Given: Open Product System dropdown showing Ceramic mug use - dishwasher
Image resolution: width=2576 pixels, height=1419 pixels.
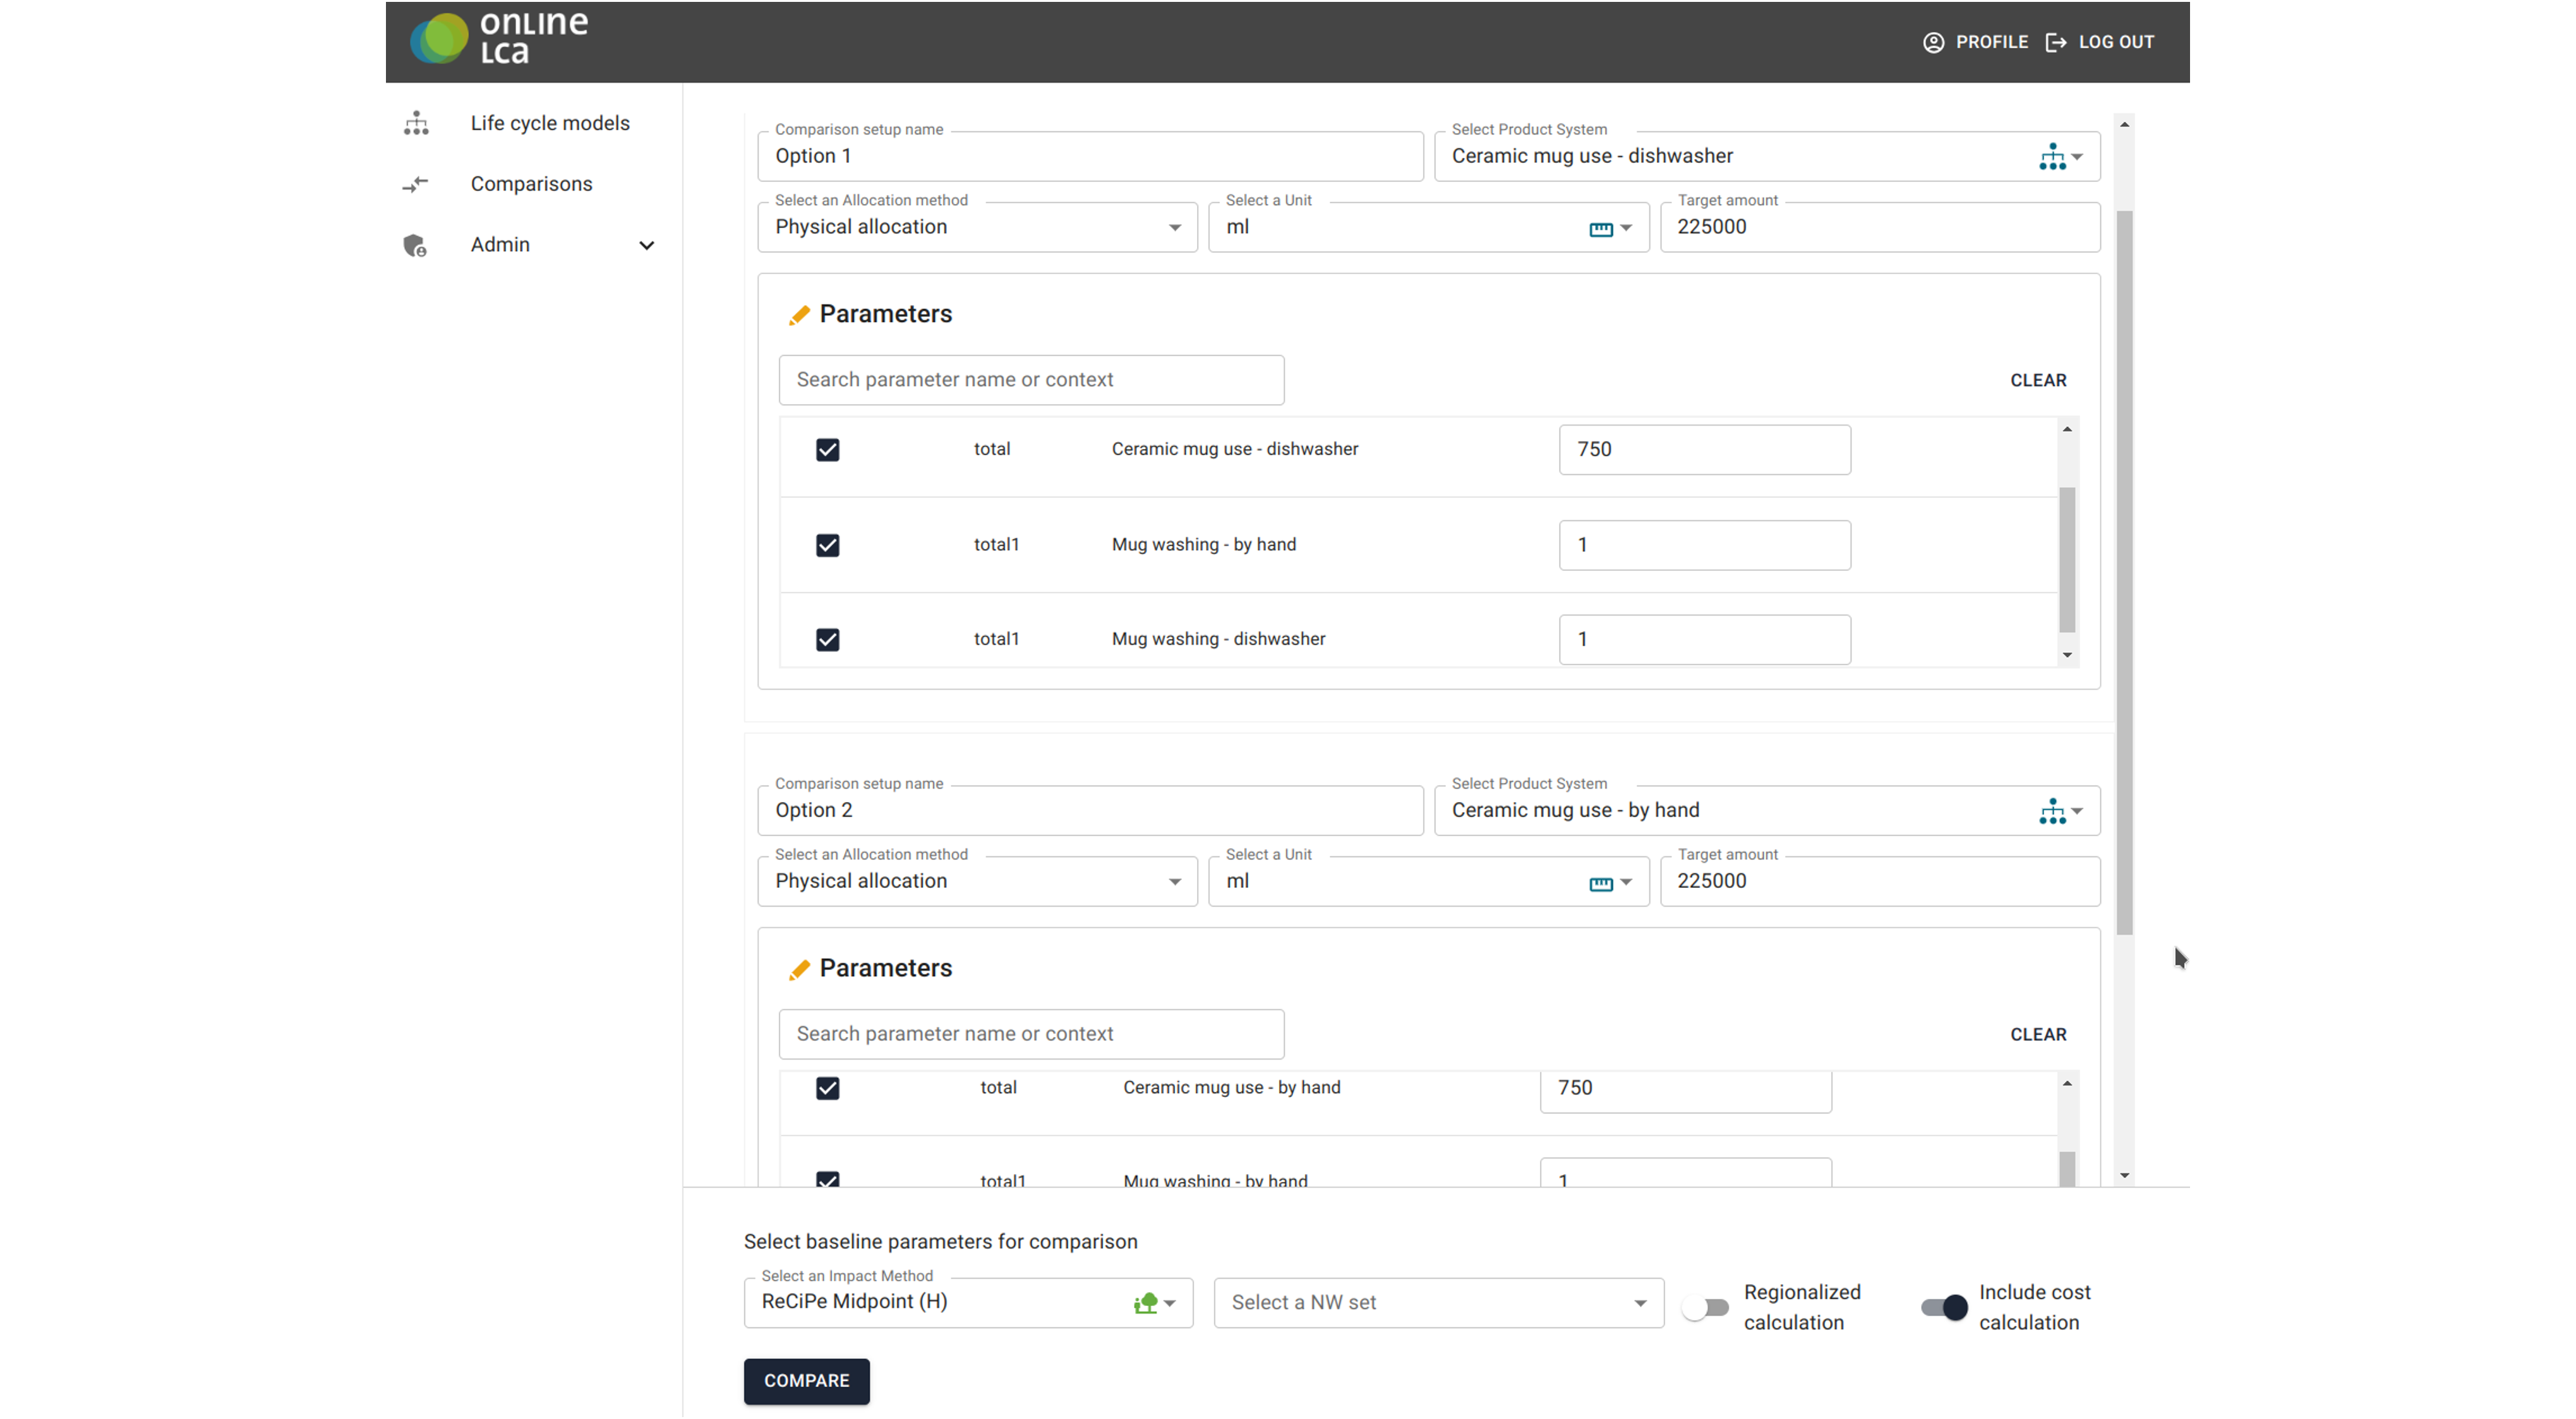Looking at the screenshot, I should (1766, 156).
